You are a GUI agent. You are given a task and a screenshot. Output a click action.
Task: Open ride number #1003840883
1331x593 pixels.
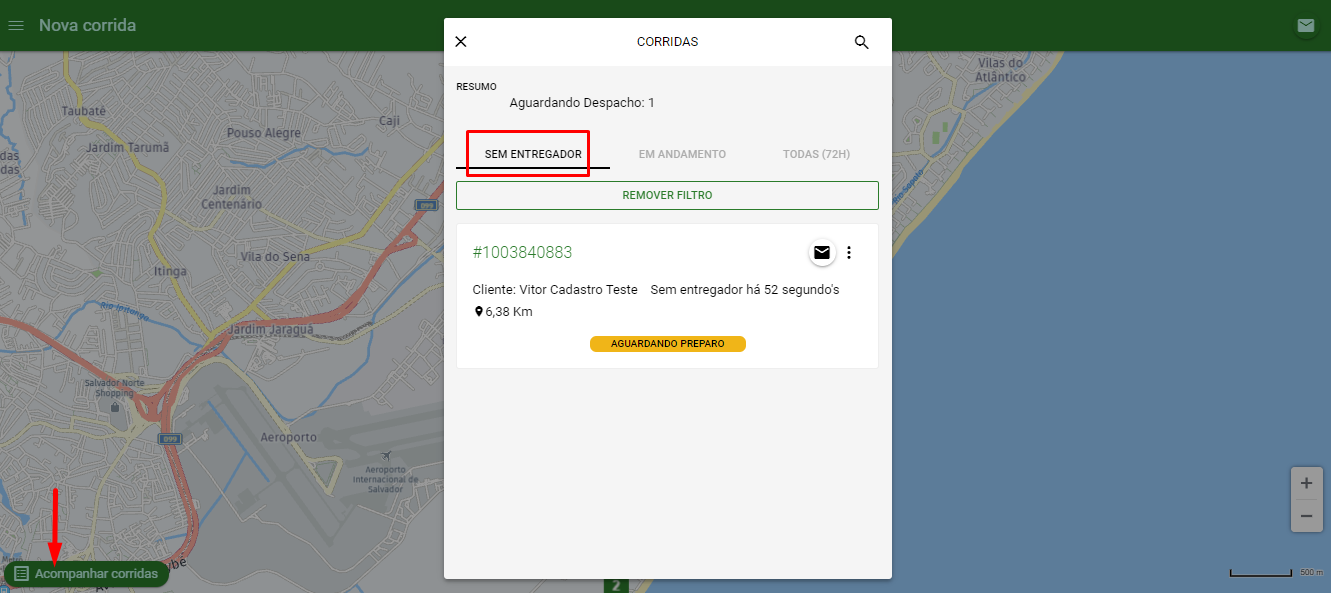[522, 252]
